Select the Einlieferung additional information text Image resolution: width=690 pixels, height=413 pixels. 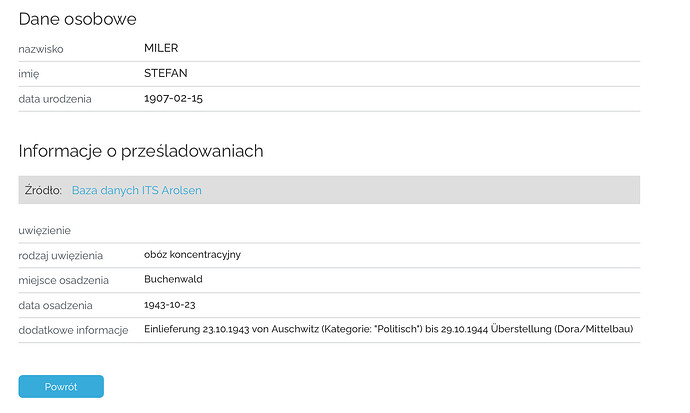point(389,329)
